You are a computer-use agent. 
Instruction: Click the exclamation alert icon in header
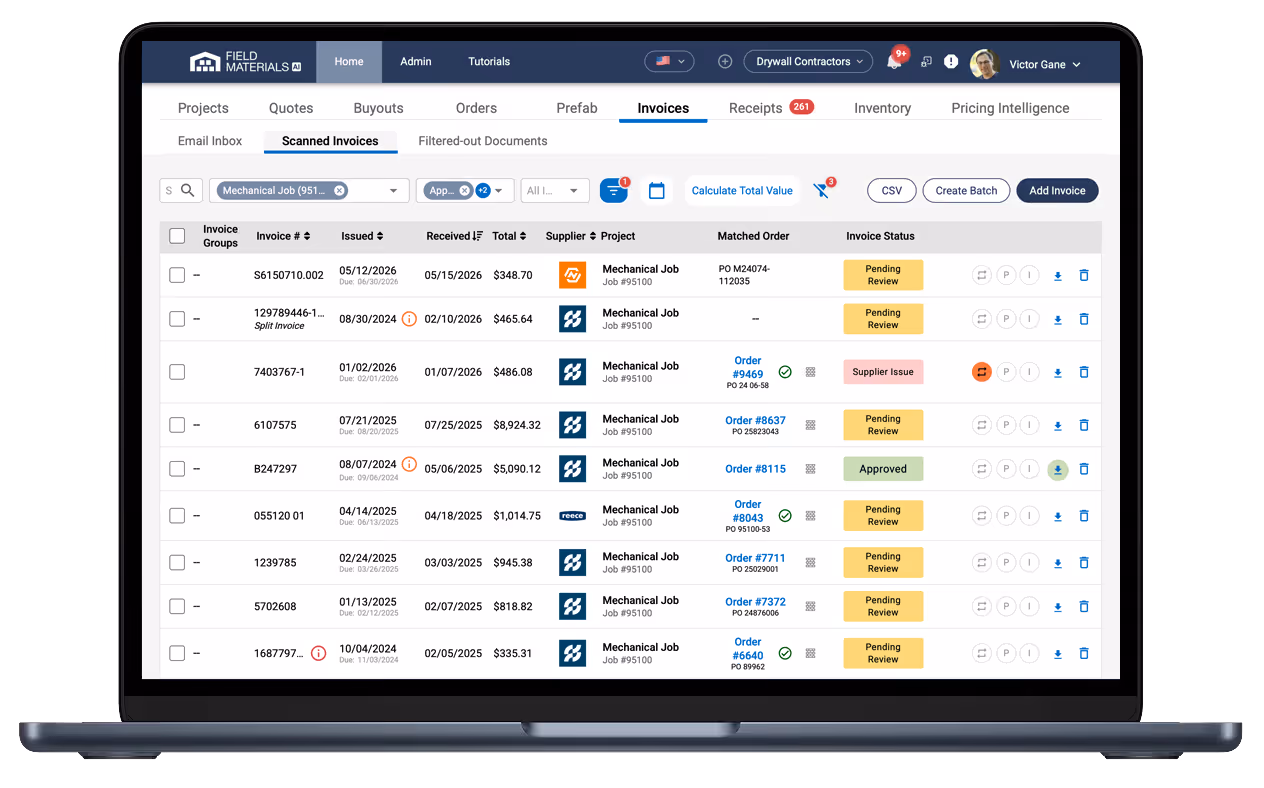point(951,62)
